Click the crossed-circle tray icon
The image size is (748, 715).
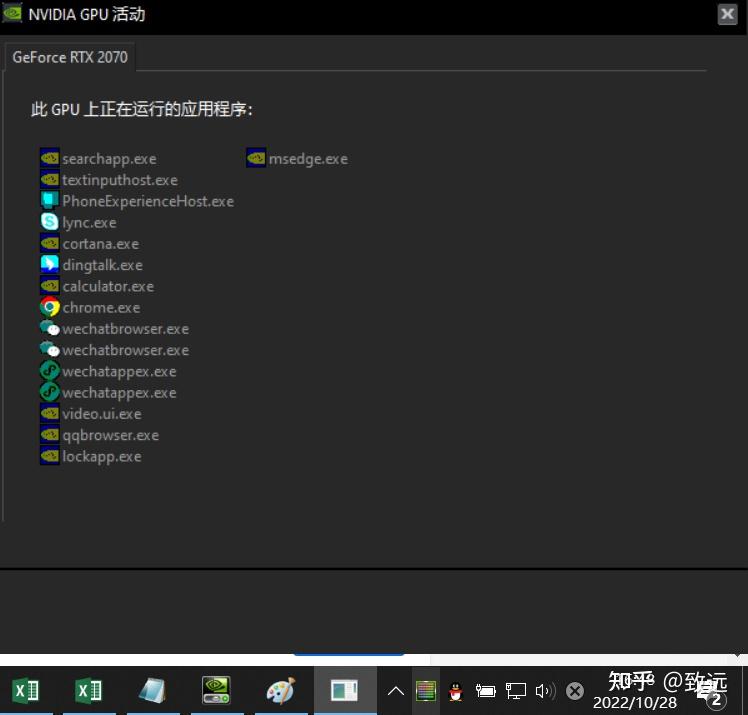click(x=575, y=691)
